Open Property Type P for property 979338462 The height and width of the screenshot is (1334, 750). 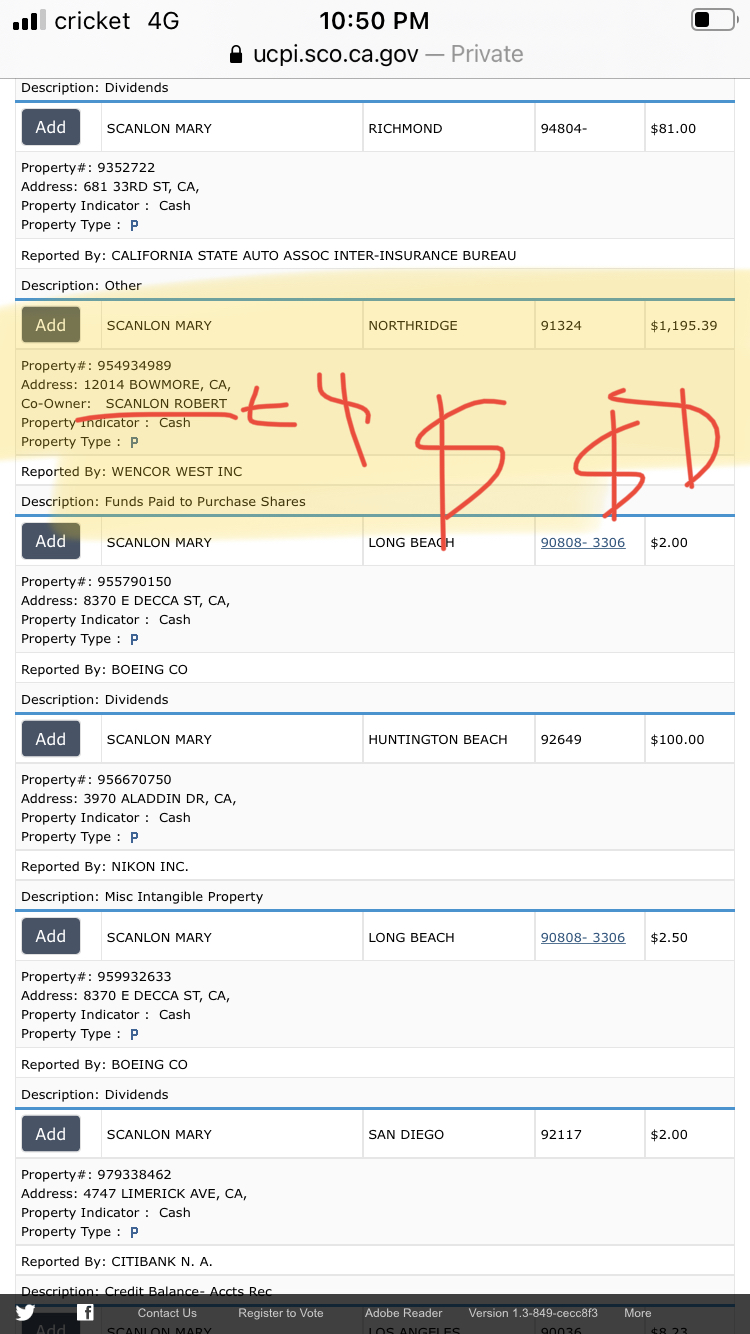134,1232
